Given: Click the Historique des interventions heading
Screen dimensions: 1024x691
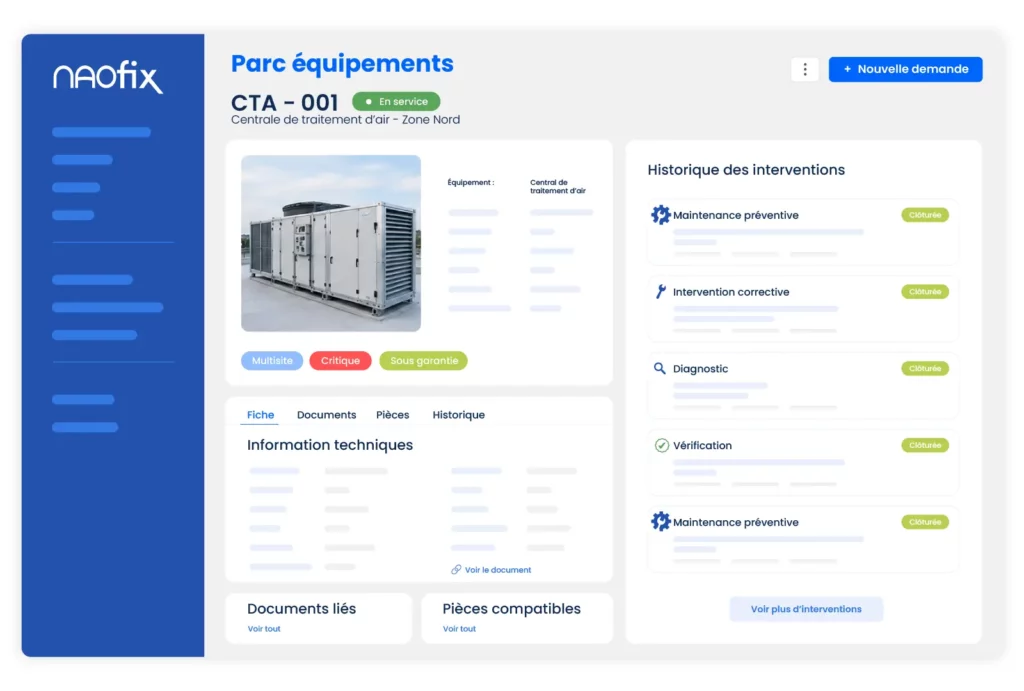Looking at the screenshot, I should [746, 170].
